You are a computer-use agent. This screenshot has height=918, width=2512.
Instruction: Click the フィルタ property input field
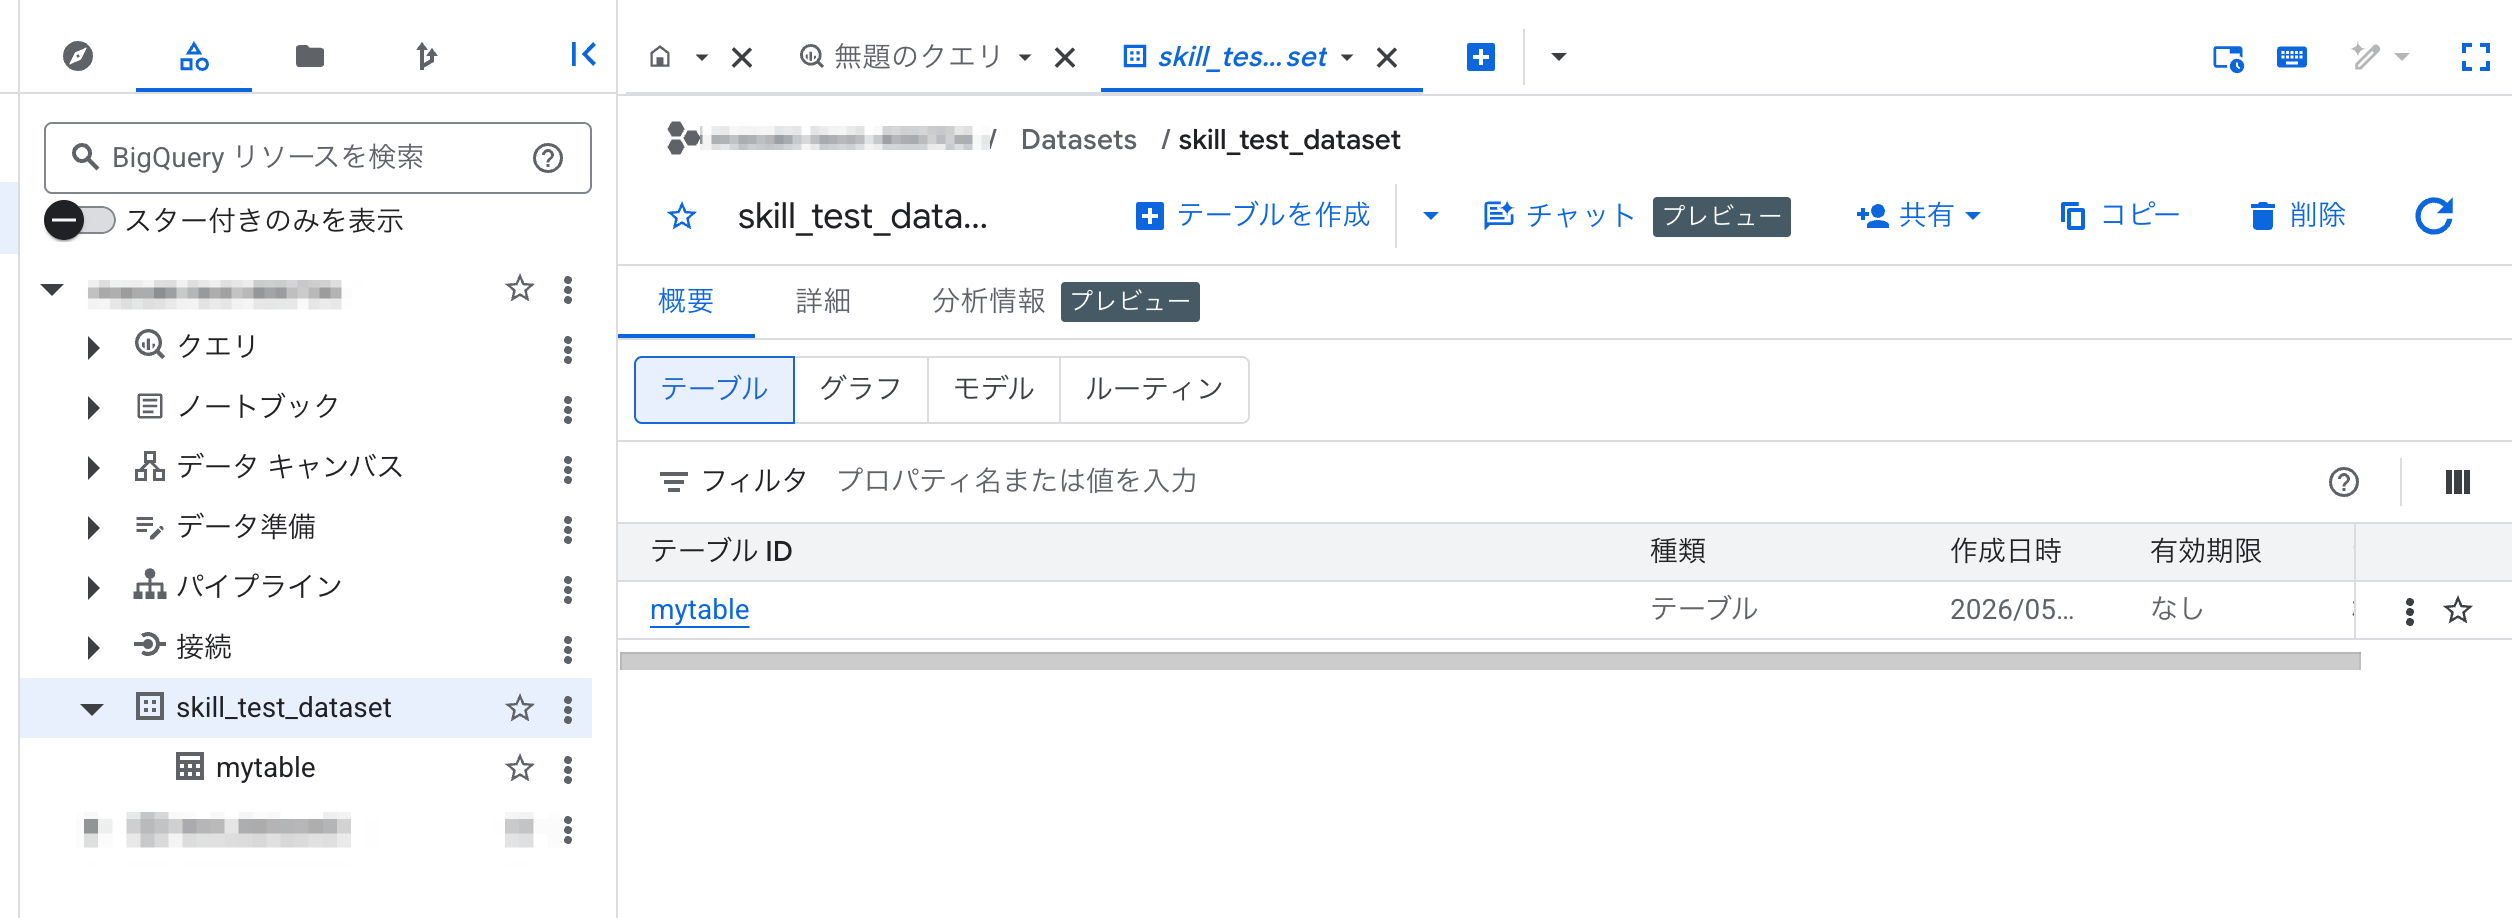(x=1017, y=482)
